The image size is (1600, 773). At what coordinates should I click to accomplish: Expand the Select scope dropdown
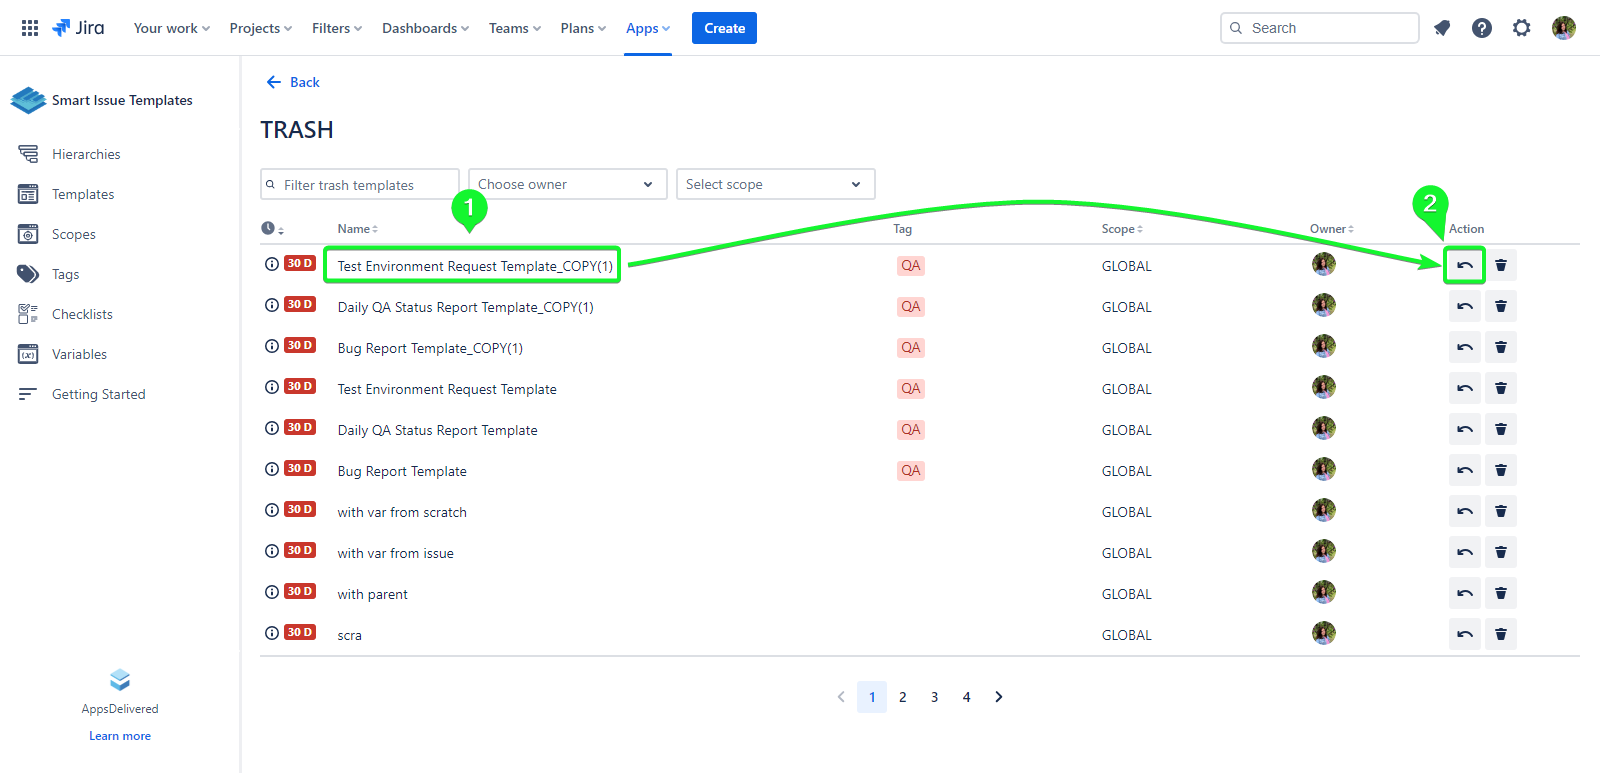775,184
